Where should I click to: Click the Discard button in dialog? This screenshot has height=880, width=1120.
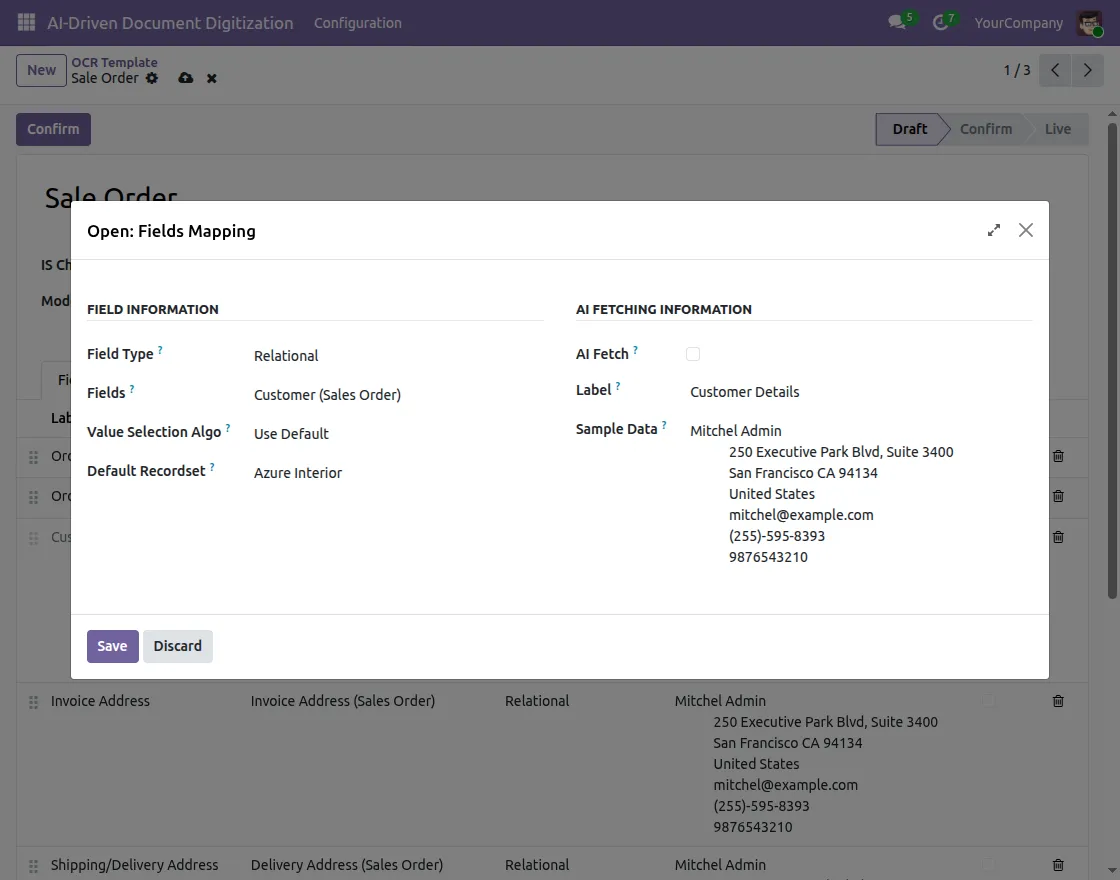point(178,646)
